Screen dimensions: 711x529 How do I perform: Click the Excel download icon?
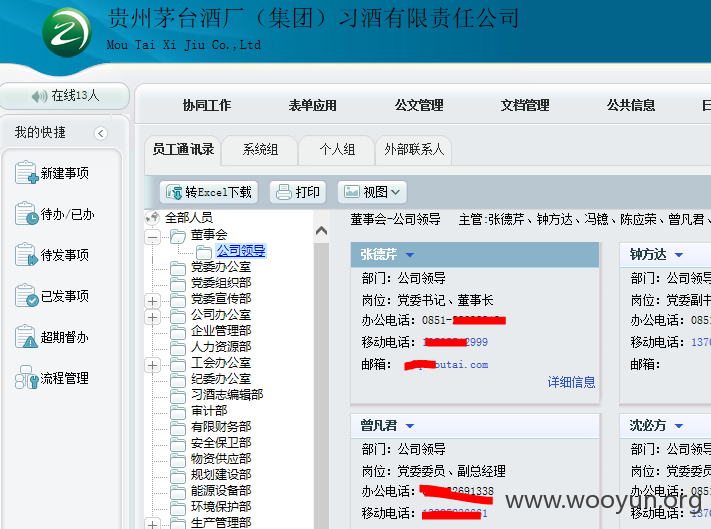coord(174,192)
